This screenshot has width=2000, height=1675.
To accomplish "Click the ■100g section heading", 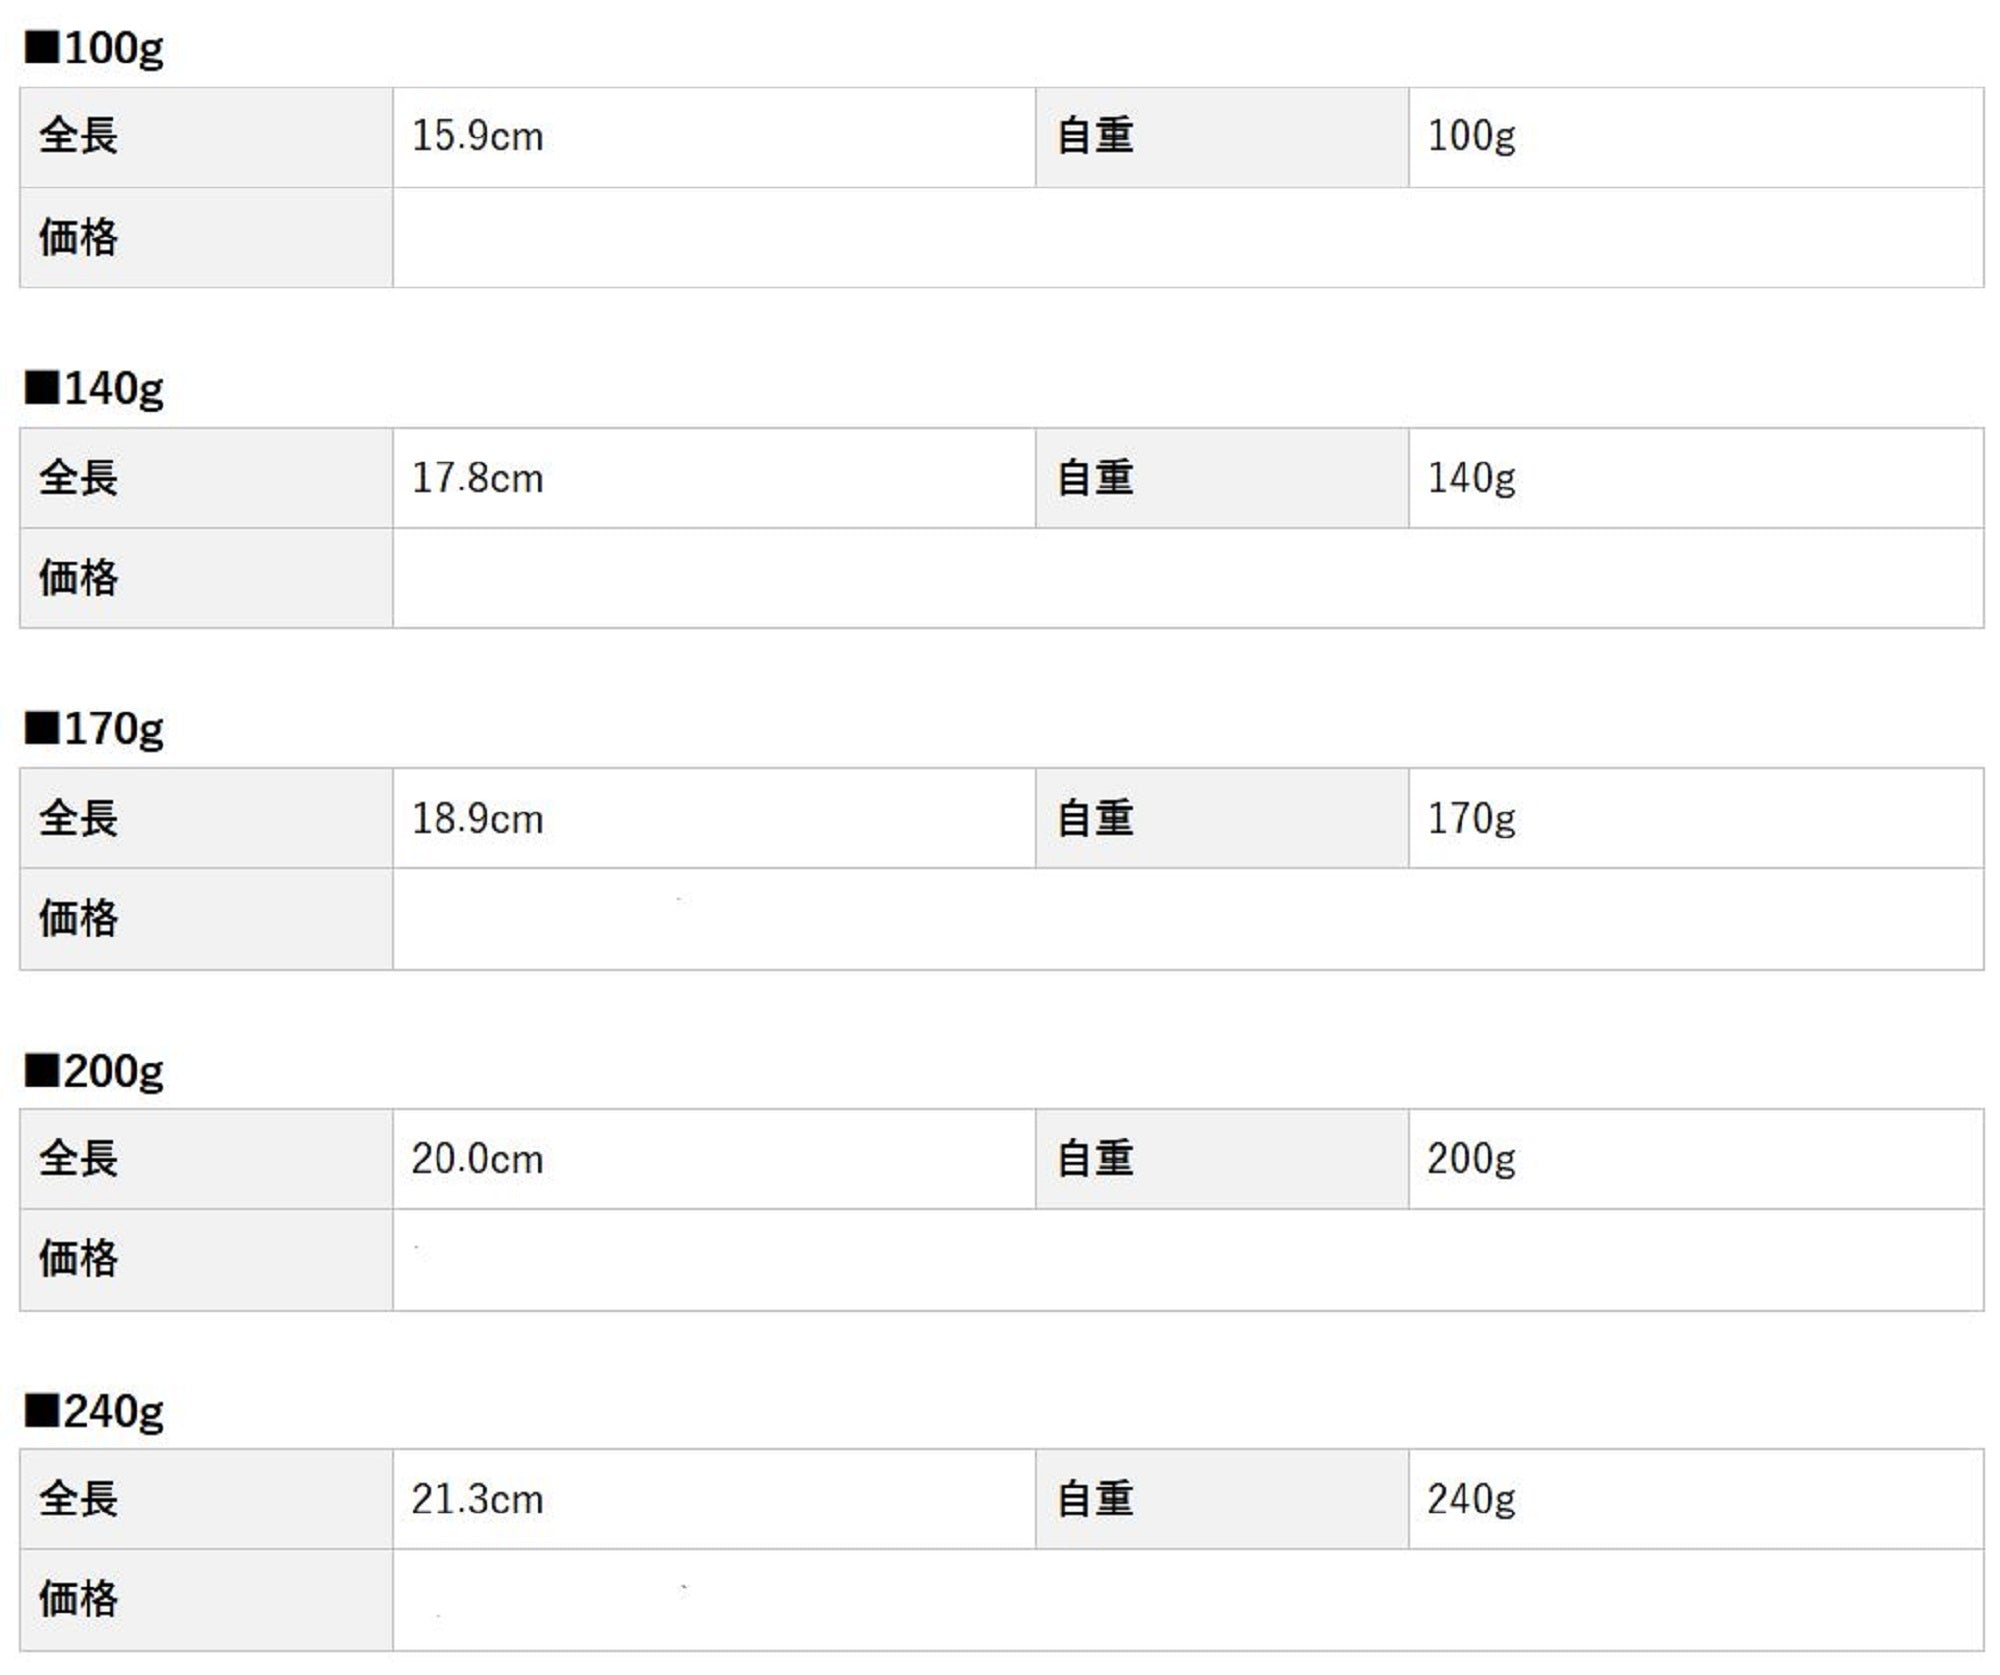I will tap(95, 48).
